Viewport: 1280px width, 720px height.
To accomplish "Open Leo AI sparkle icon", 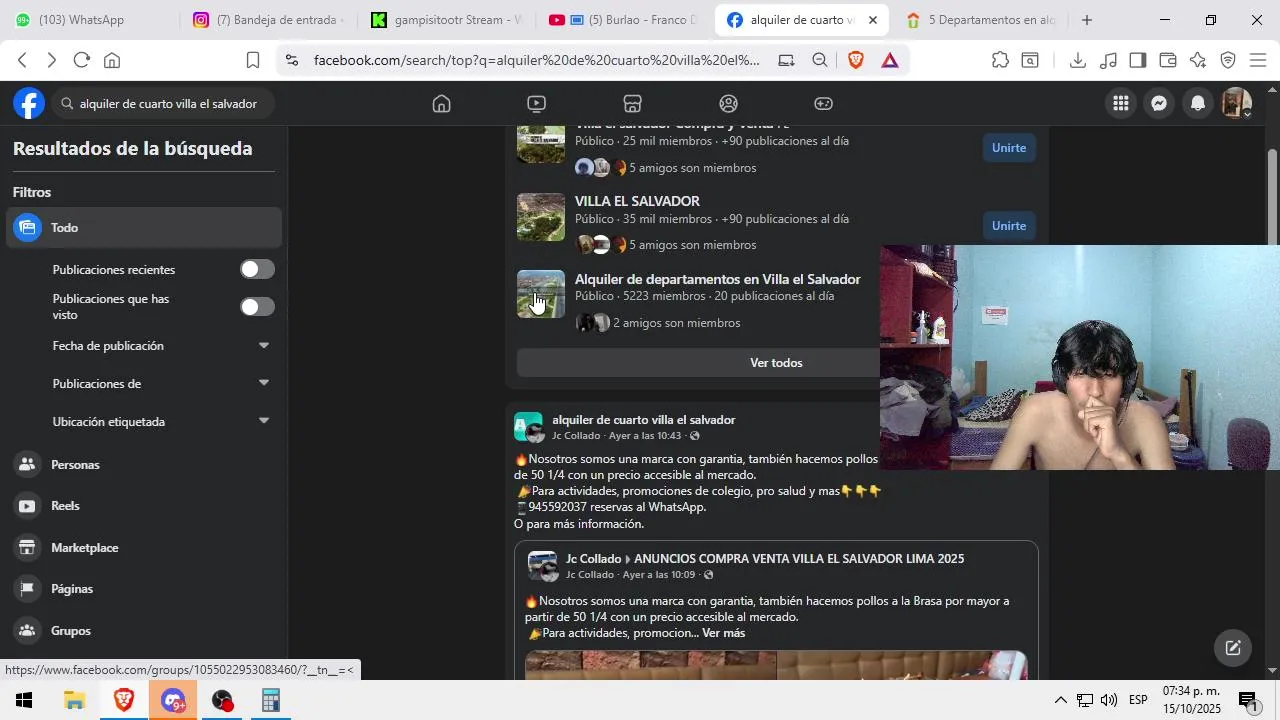I will 1198,60.
